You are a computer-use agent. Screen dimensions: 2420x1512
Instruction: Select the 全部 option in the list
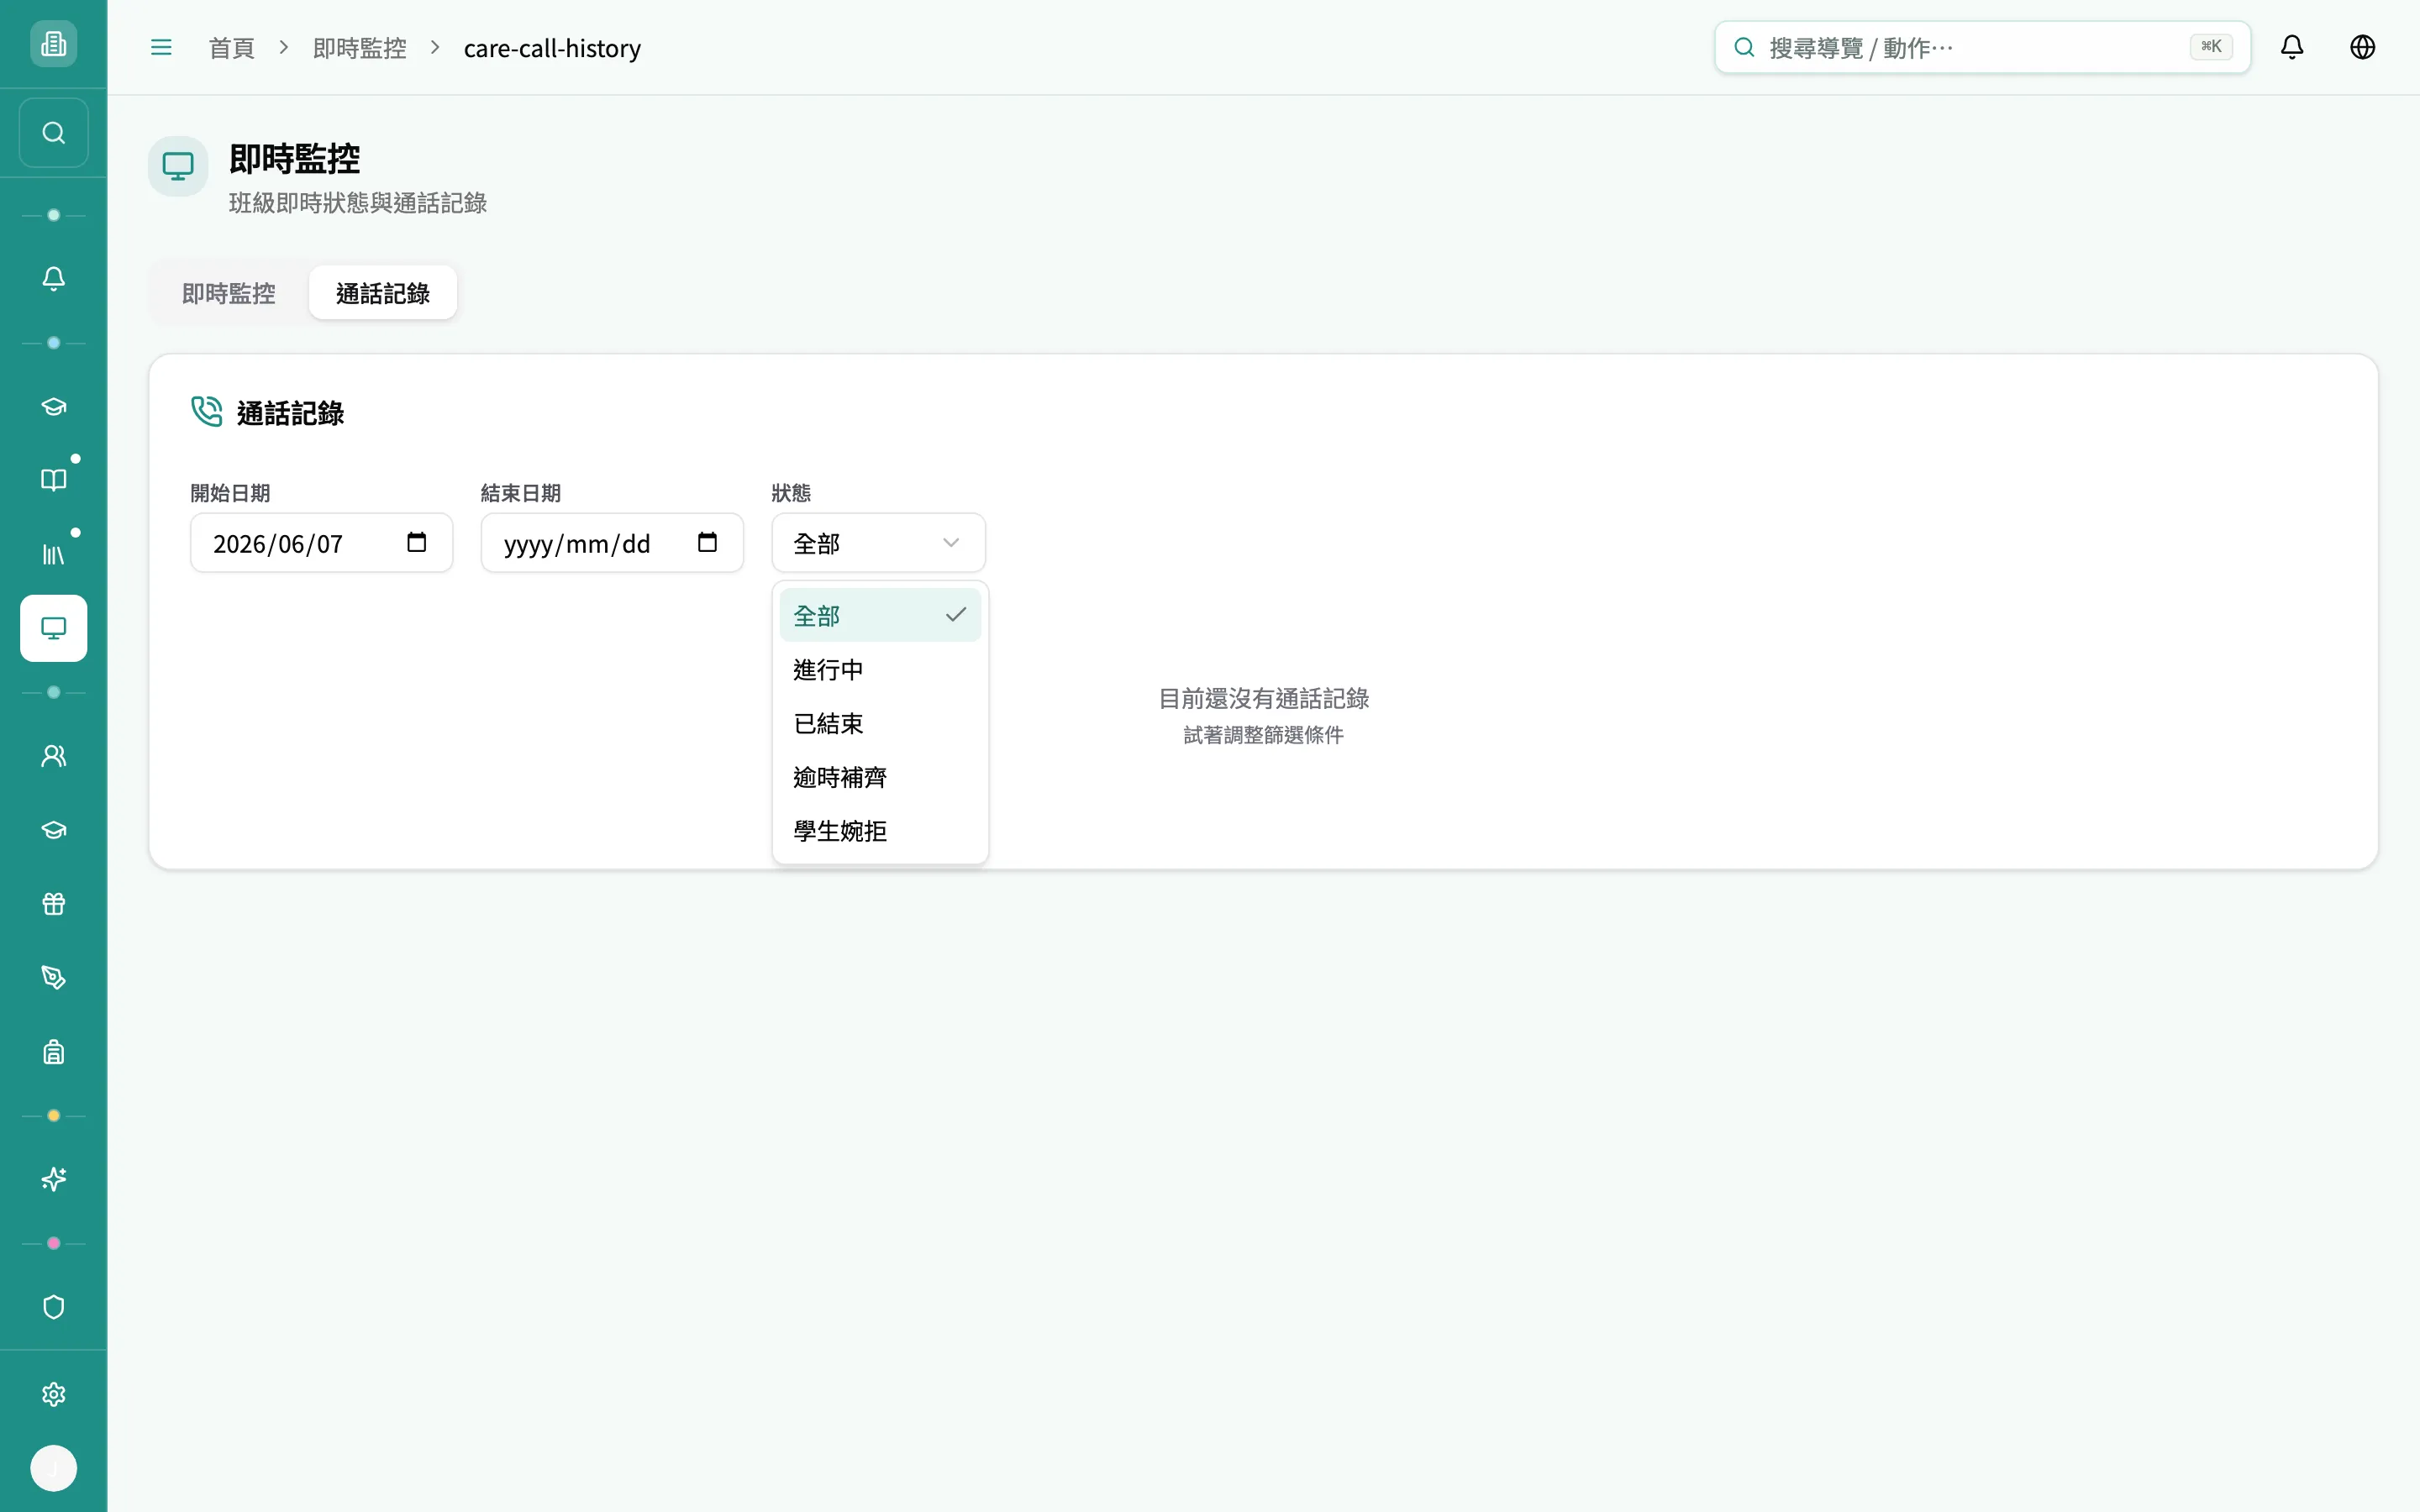(880, 615)
